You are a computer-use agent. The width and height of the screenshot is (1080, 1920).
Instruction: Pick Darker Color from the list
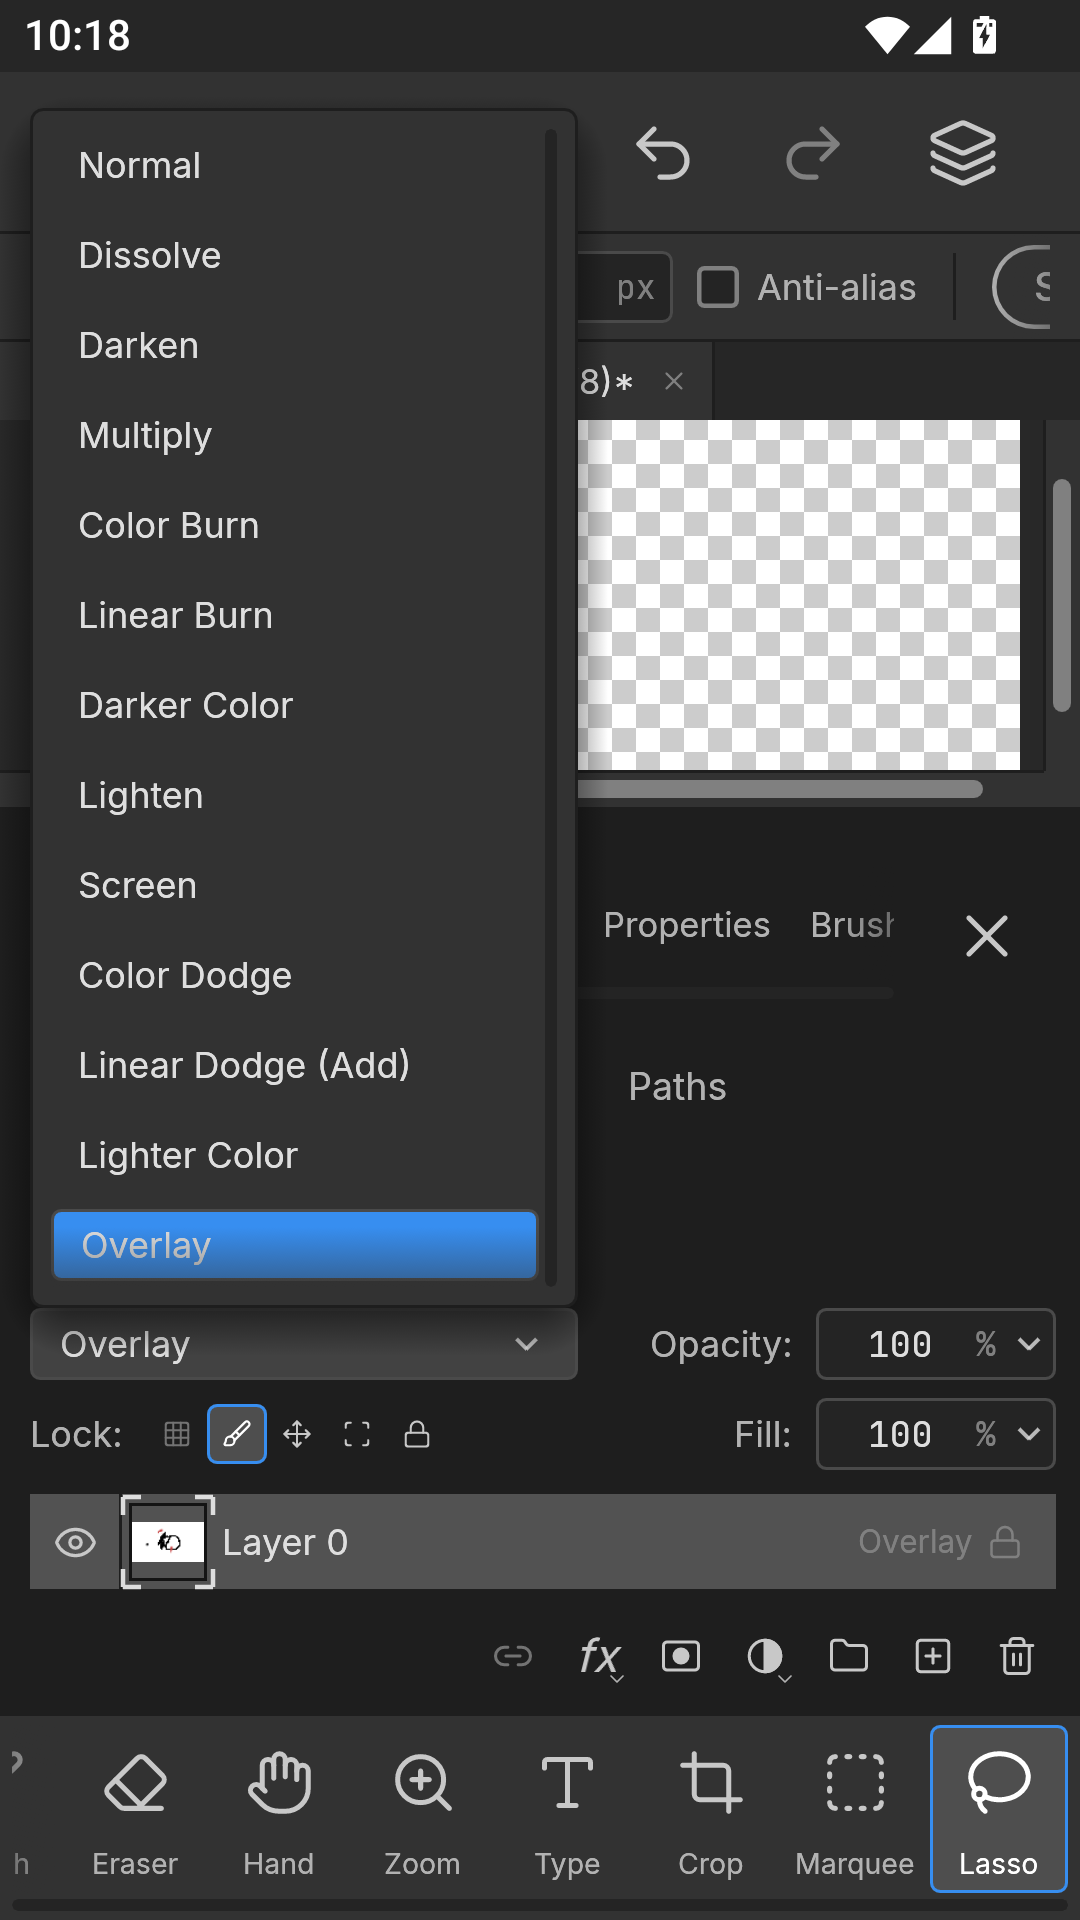coord(295,705)
